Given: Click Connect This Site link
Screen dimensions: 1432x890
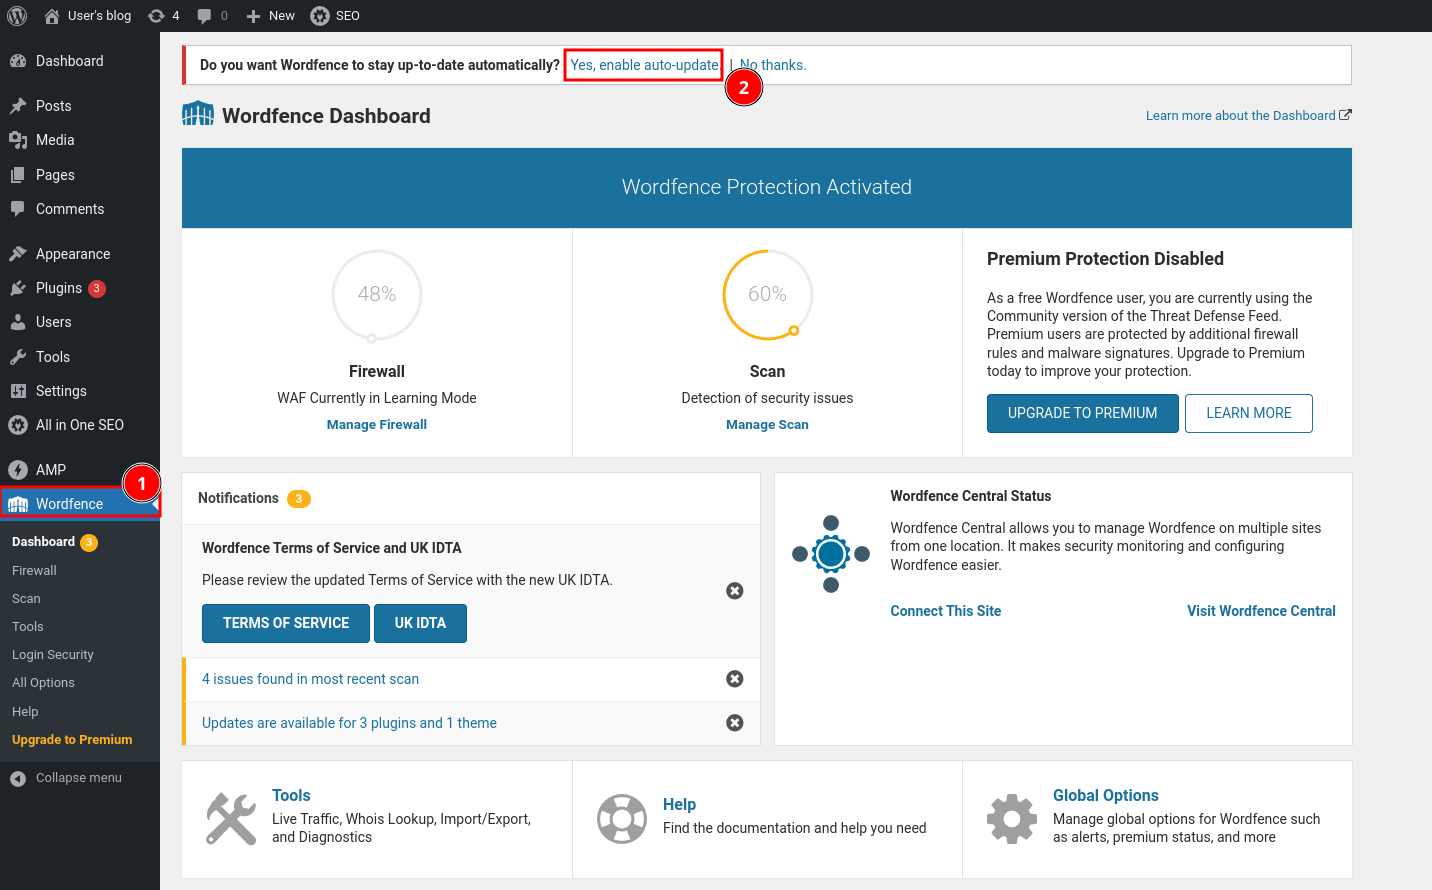Looking at the screenshot, I should [x=945, y=611].
